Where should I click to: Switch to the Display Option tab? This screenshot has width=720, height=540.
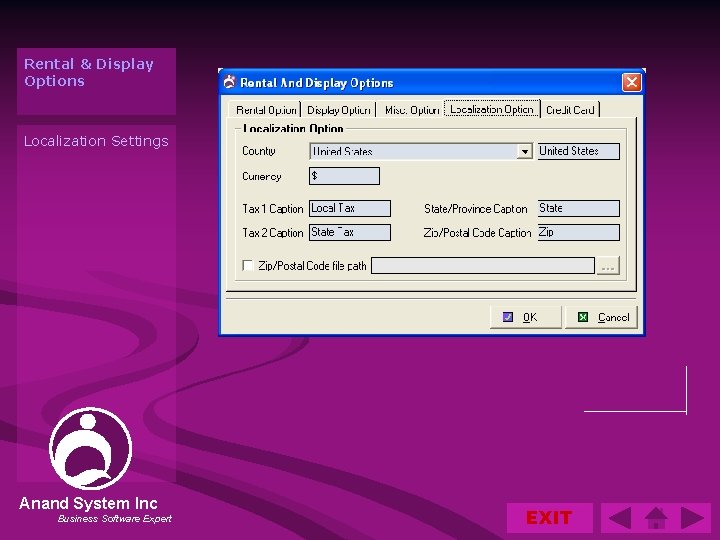point(338,110)
